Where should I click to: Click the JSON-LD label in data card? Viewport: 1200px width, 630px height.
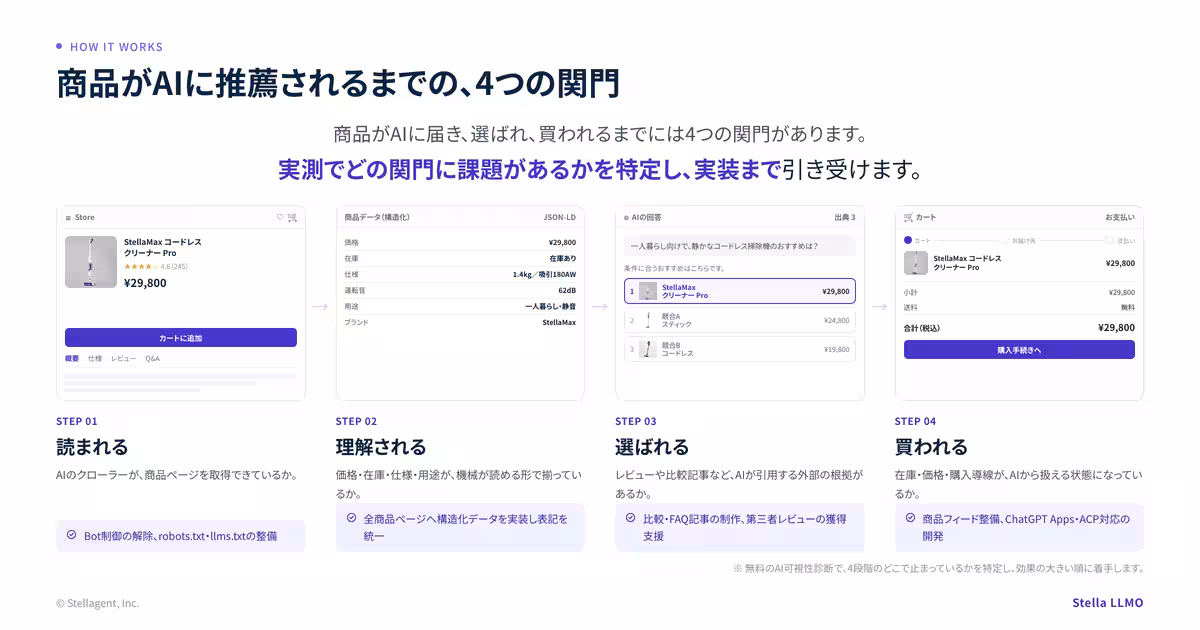coord(560,217)
